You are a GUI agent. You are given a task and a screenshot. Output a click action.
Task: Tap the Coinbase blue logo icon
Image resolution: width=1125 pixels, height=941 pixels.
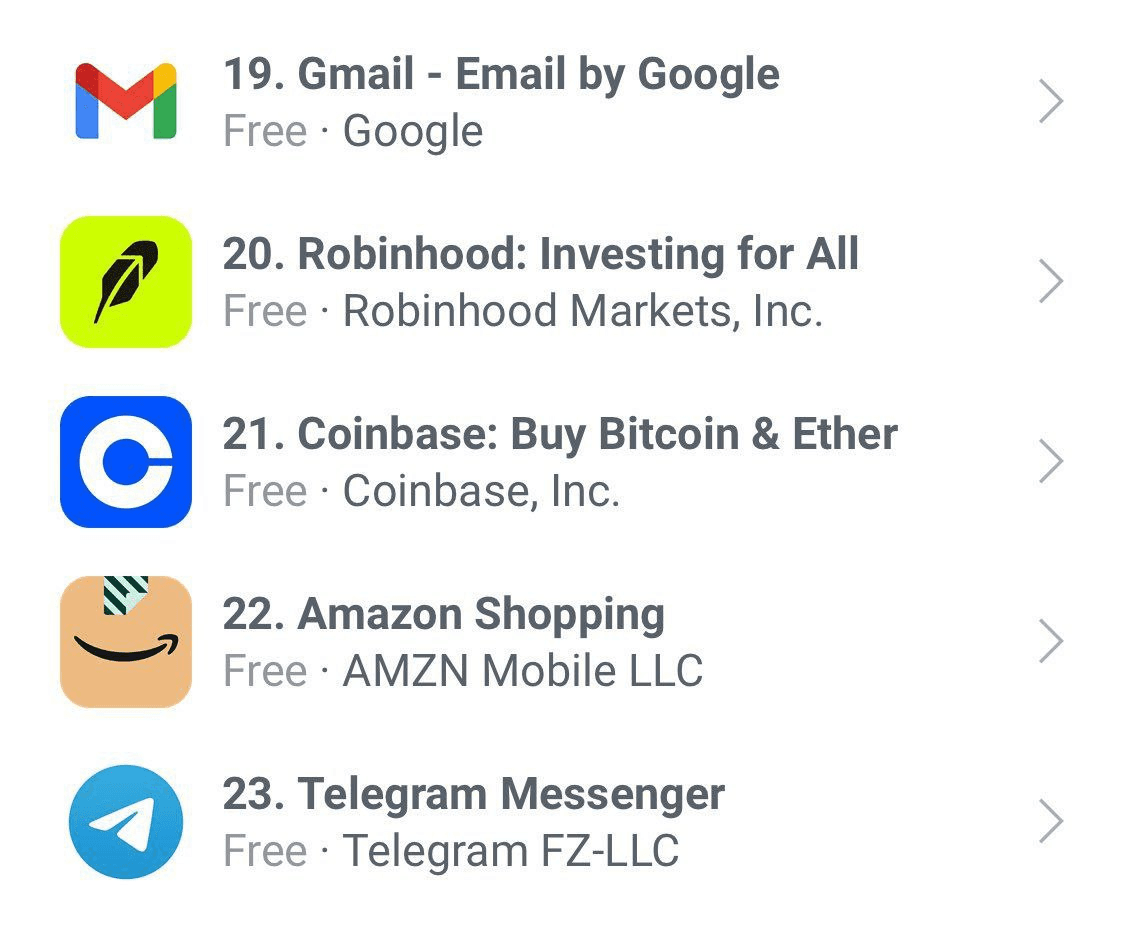126,462
